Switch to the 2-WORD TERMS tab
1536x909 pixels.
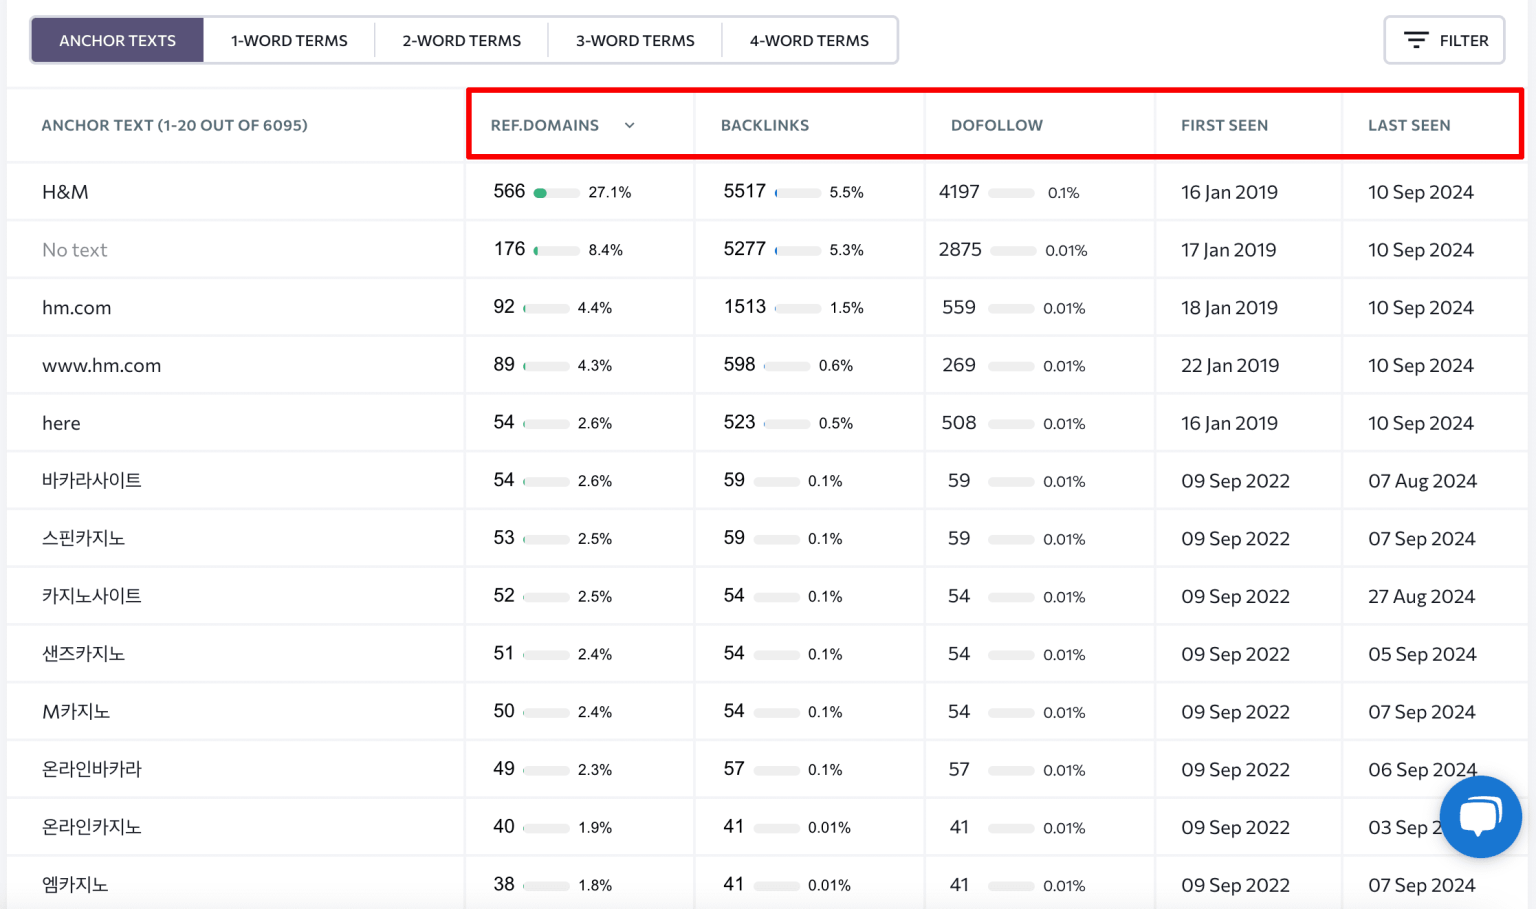(x=461, y=40)
